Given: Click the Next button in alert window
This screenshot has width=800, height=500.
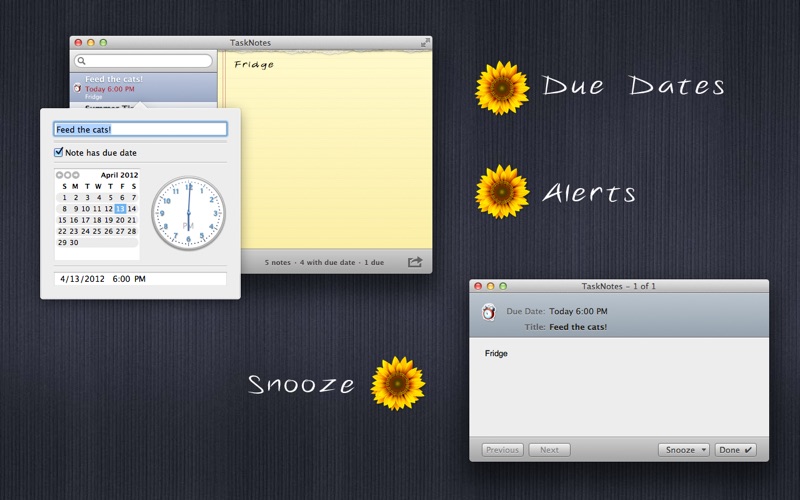Looking at the screenshot, I should [x=549, y=449].
